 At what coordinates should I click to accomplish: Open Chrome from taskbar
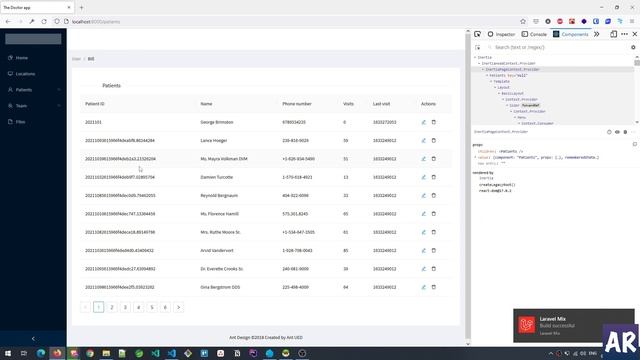click(x=90, y=353)
